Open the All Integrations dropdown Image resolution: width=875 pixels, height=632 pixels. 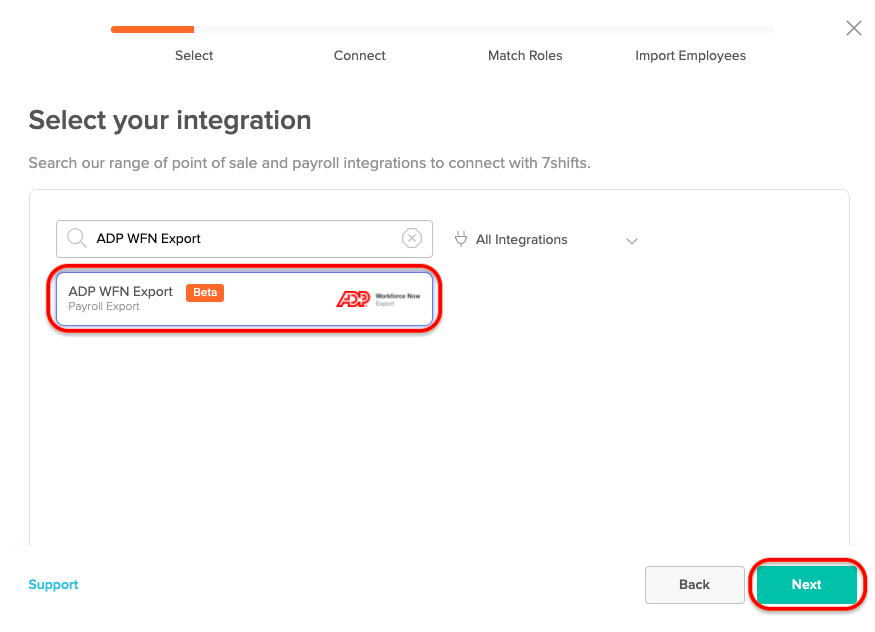click(x=520, y=240)
